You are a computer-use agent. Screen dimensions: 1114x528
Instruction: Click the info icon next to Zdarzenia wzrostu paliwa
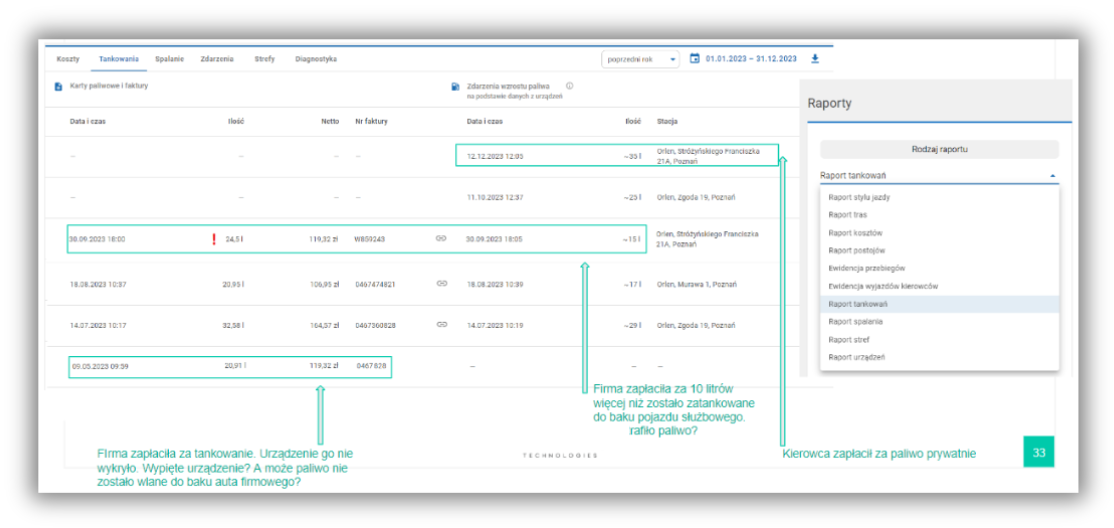tap(569, 86)
